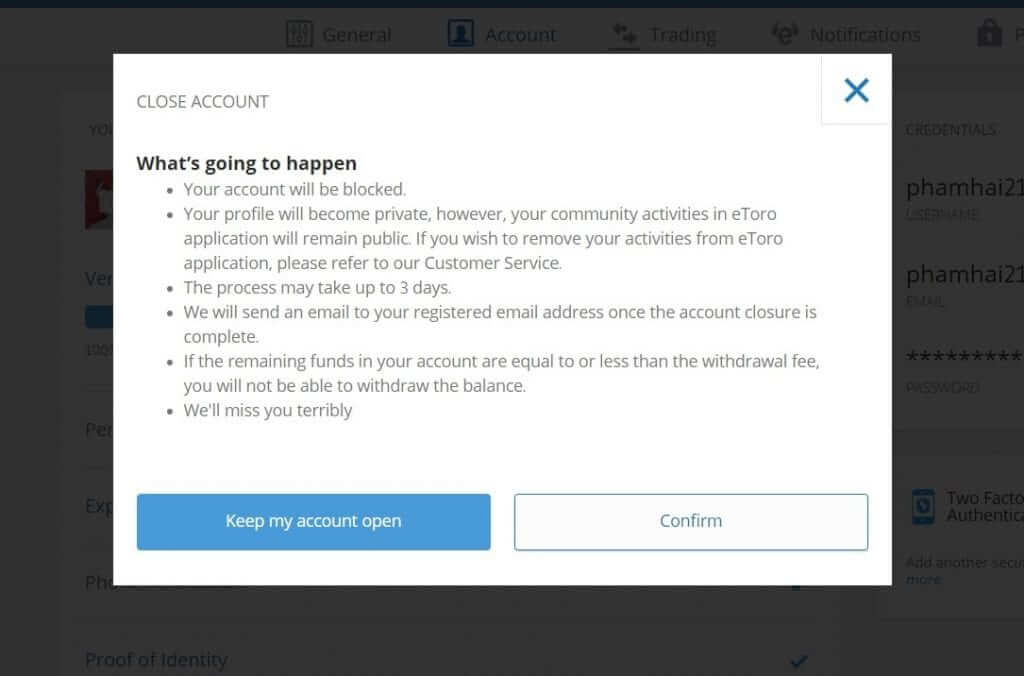Select the Account tab icon

(x=460, y=33)
